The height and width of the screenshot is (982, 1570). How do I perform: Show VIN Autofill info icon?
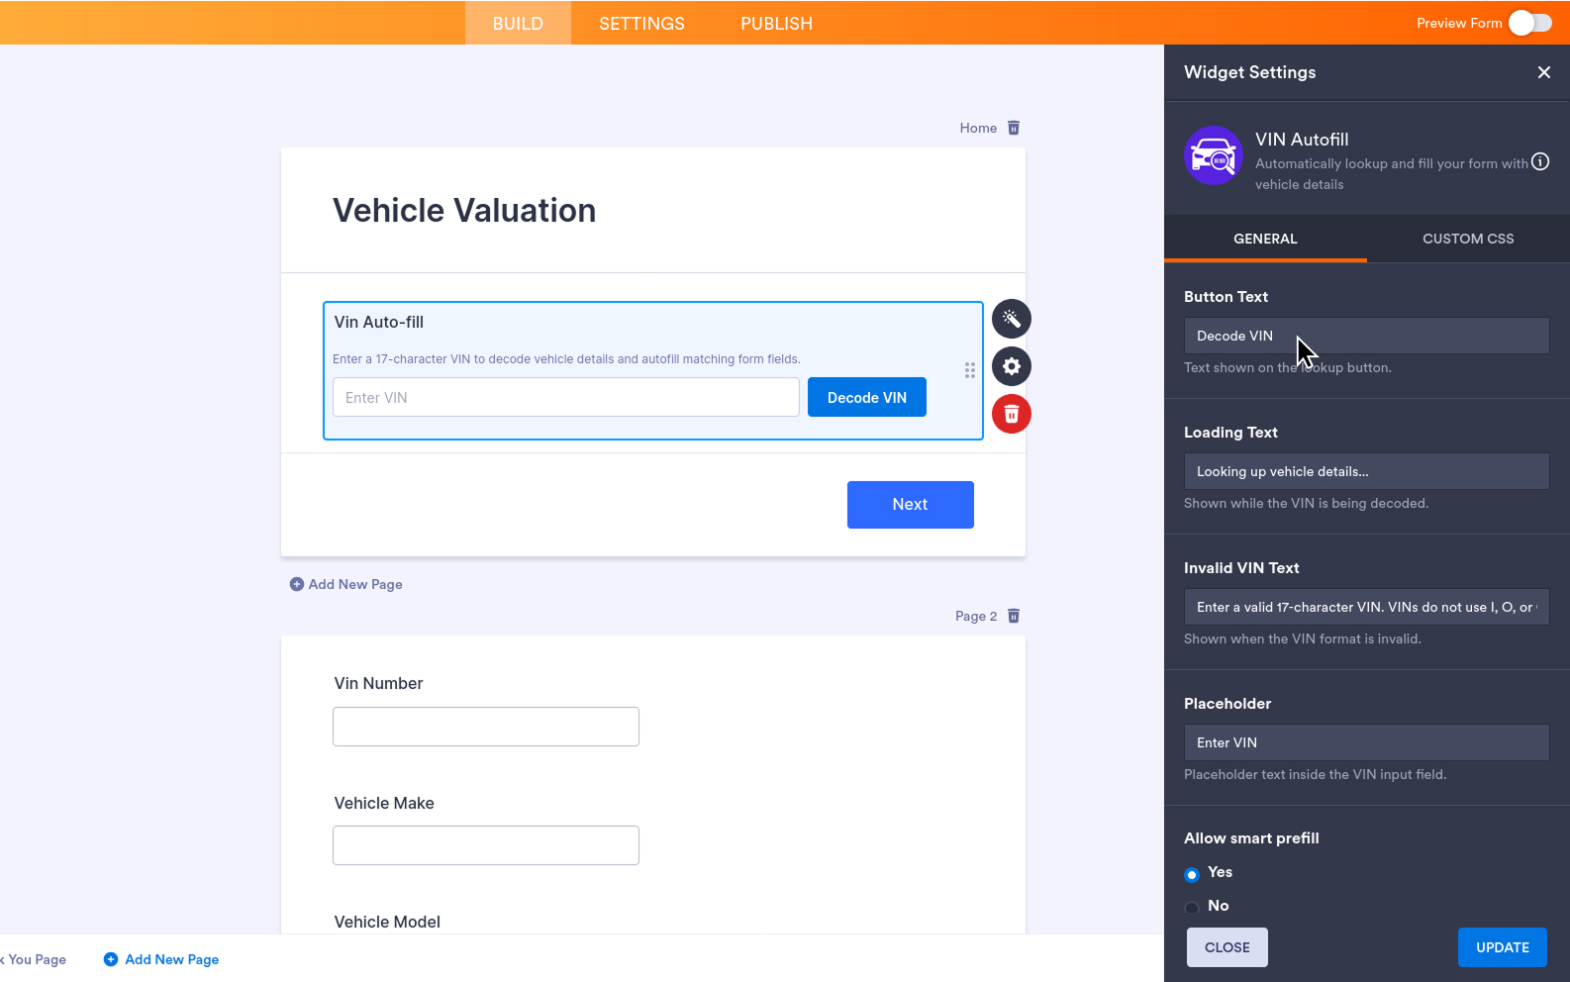pyautogui.click(x=1540, y=162)
